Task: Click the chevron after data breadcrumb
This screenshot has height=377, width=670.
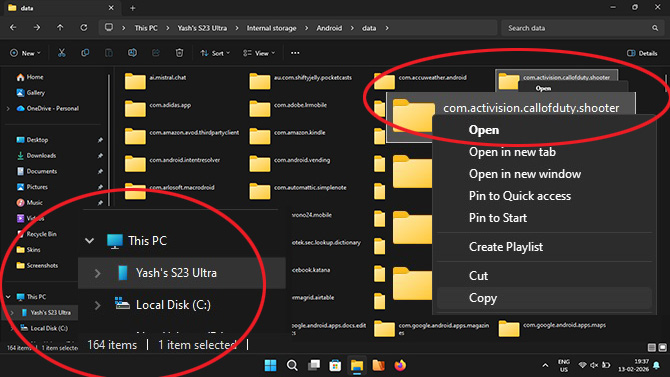Action: click(x=387, y=28)
